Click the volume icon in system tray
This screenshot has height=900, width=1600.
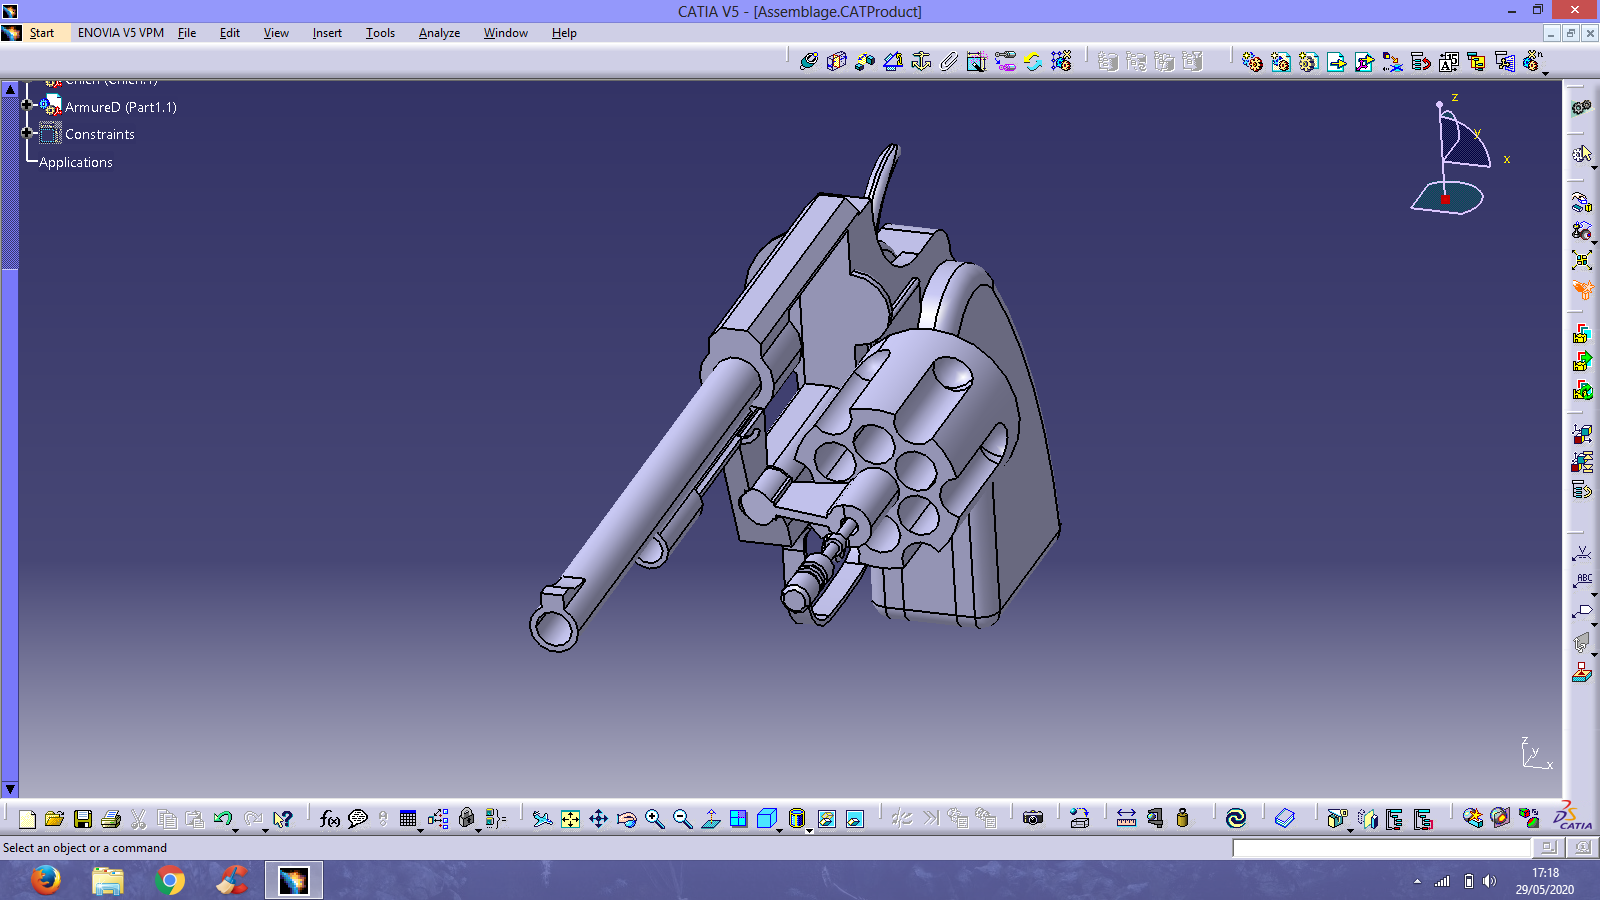click(1490, 881)
